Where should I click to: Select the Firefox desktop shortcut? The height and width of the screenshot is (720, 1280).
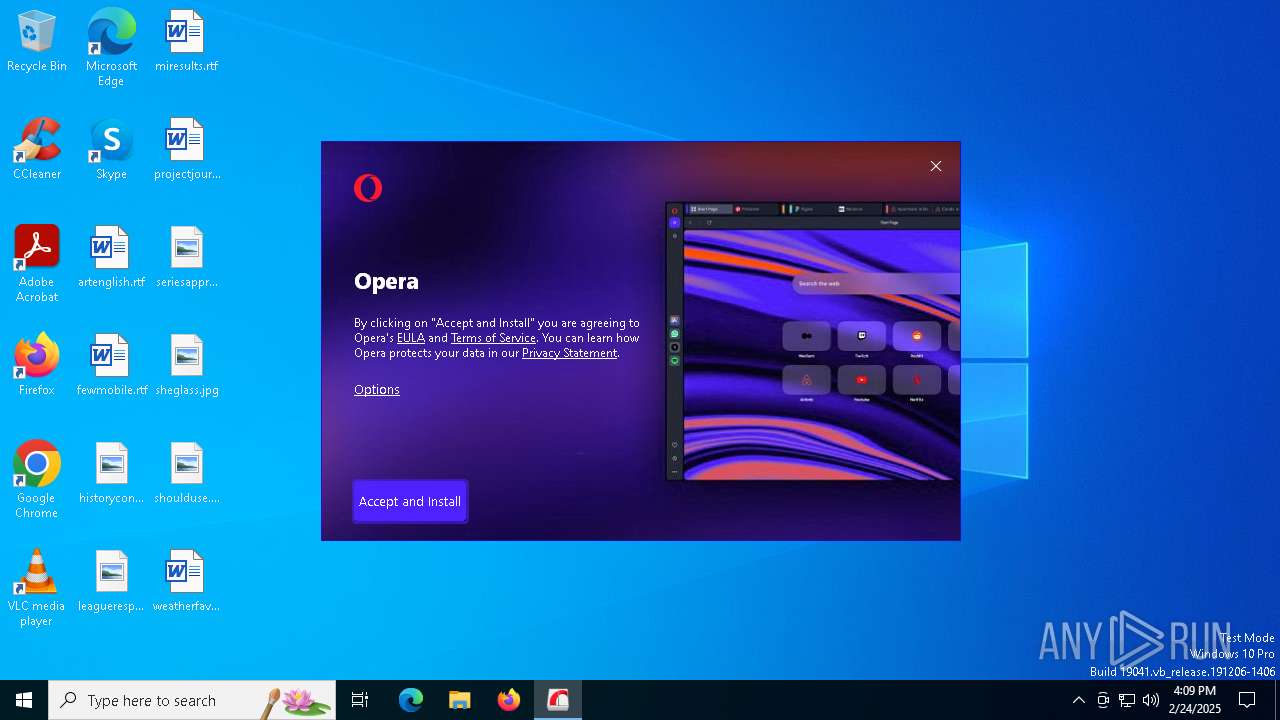(x=37, y=366)
